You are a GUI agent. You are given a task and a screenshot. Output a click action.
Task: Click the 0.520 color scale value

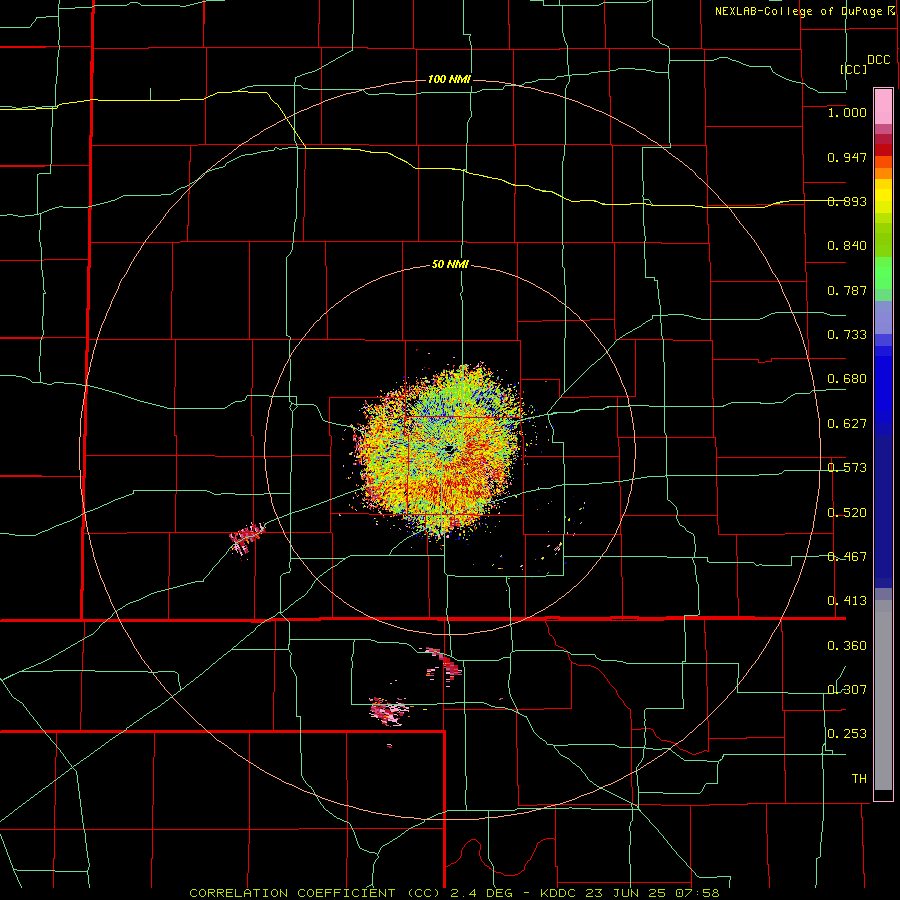click(x=847, y=513)
